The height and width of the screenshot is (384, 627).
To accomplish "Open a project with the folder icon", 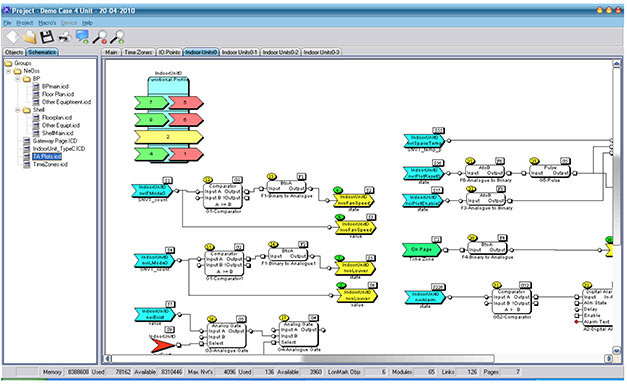I will click(x=30, y=37).
